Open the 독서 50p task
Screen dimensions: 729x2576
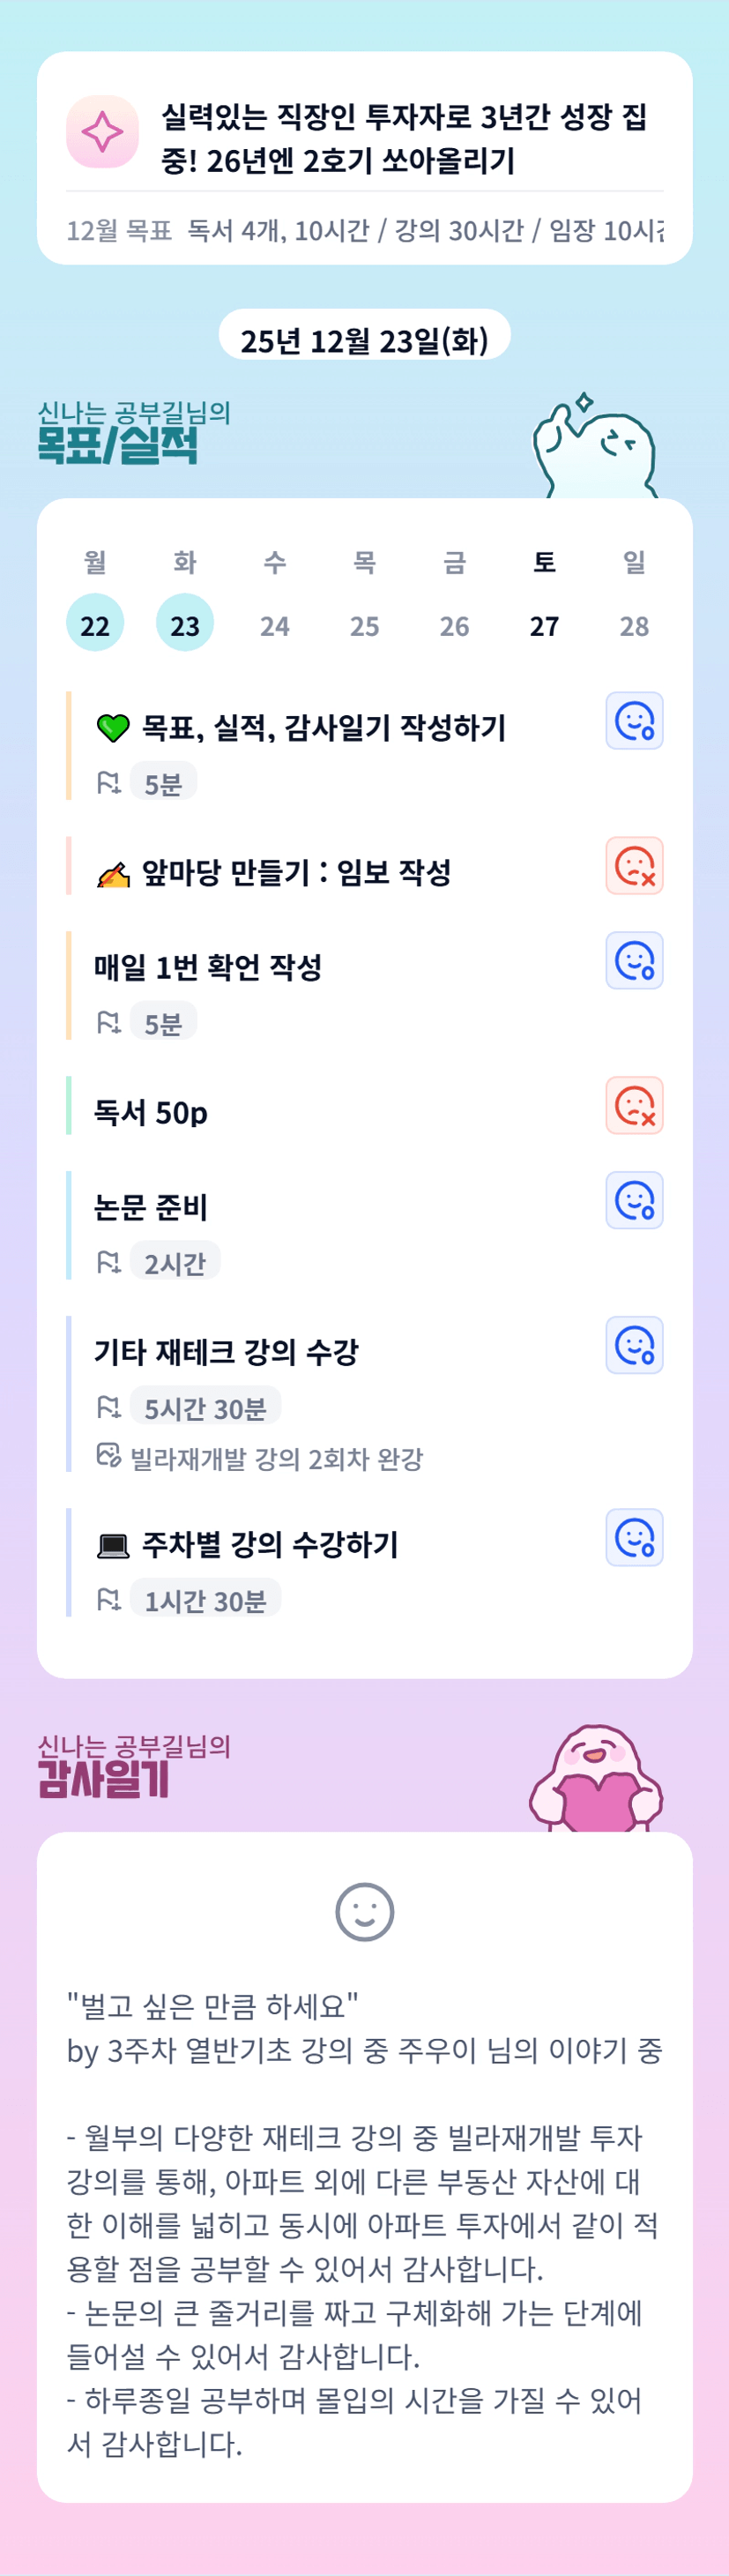pyautogui.click(x=151, y=1113)
